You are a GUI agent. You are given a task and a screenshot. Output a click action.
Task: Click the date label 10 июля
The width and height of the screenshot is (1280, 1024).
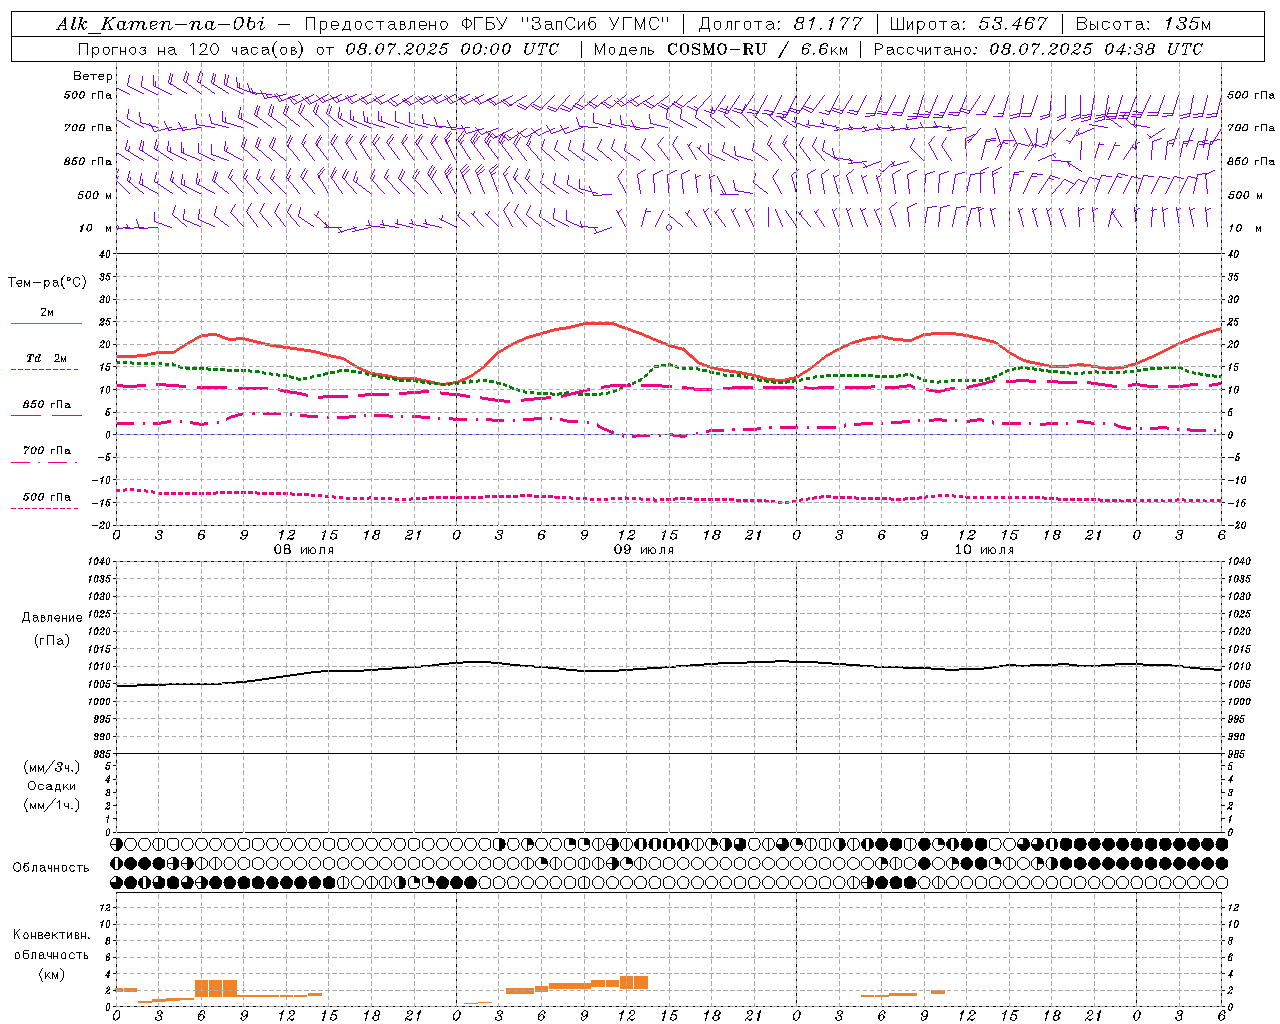[x=984, y=550]
